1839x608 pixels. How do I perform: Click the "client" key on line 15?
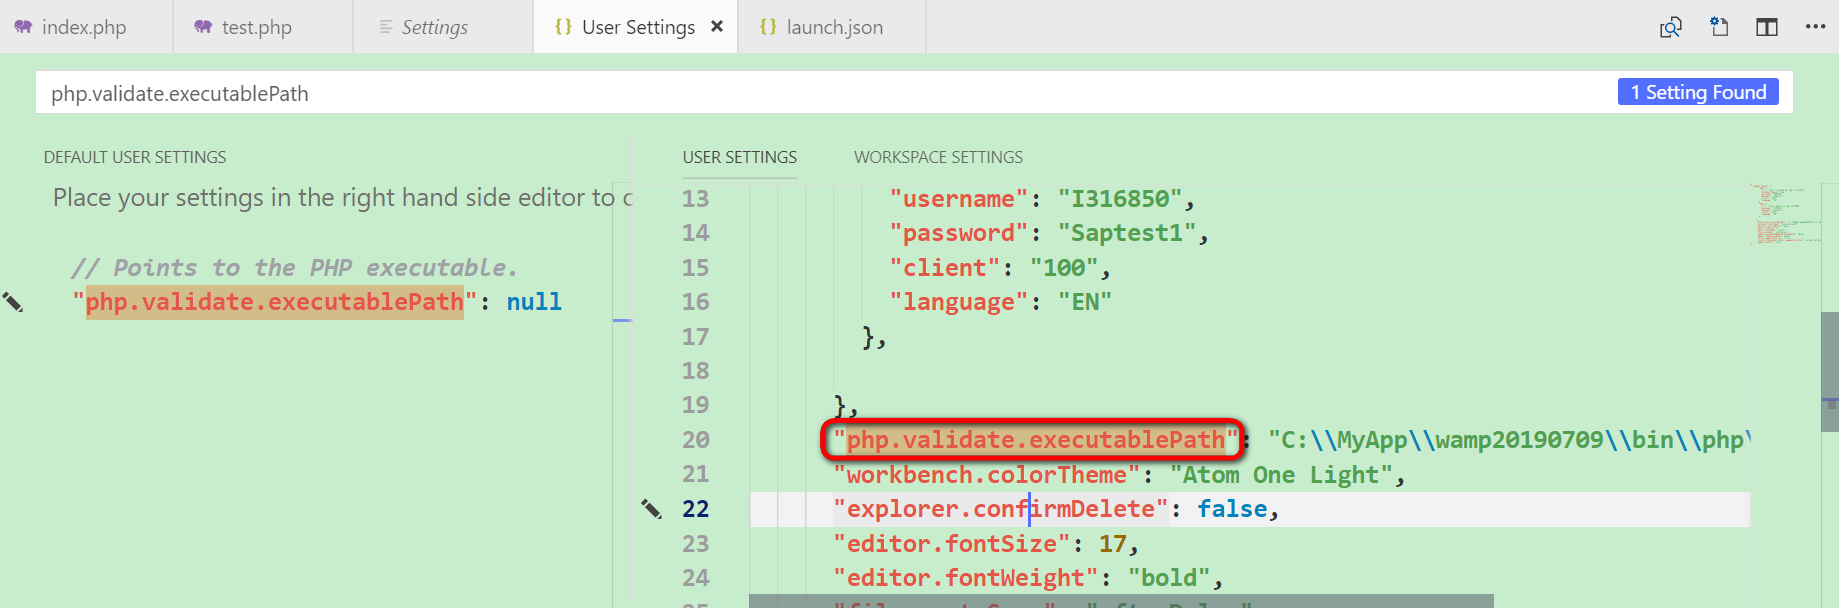coord(945,268)
